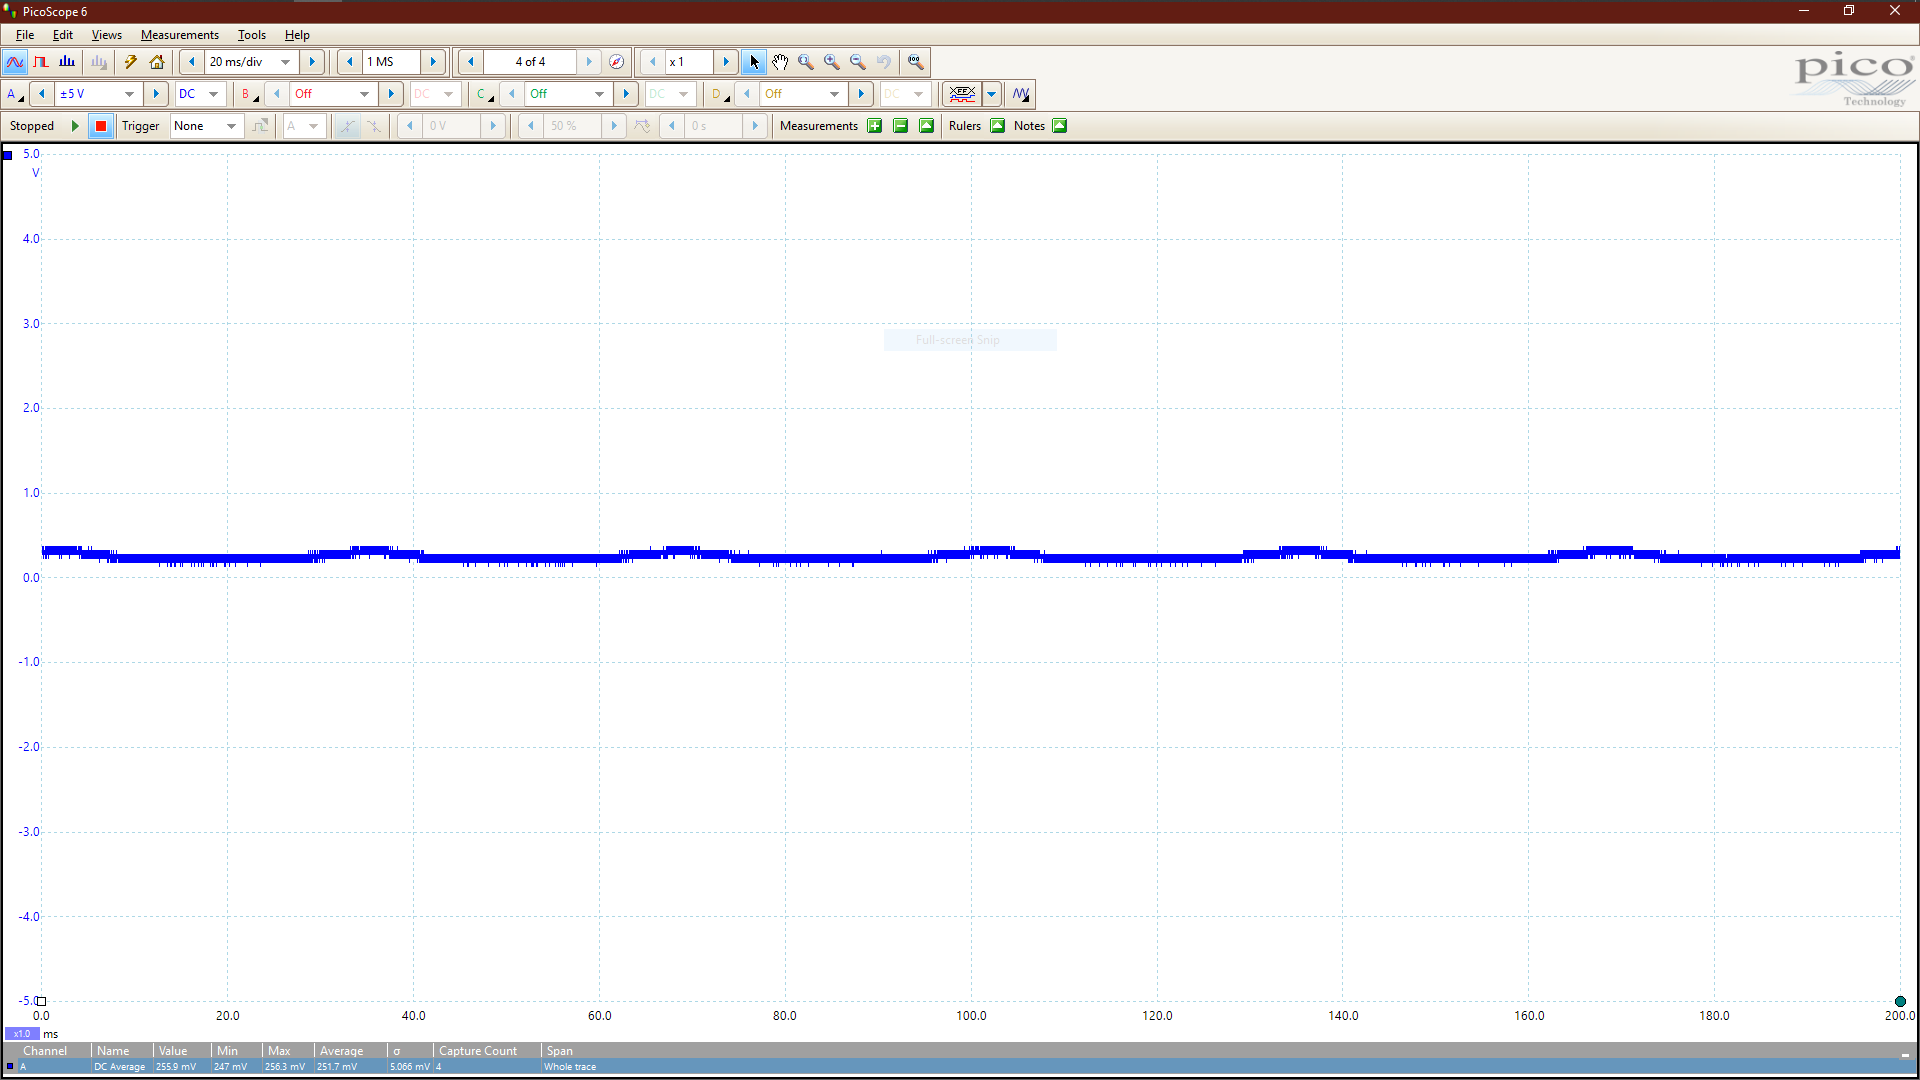Screen dimensions: 1920x1080
Task: Open the Tools menu
Action: (251, 35)
